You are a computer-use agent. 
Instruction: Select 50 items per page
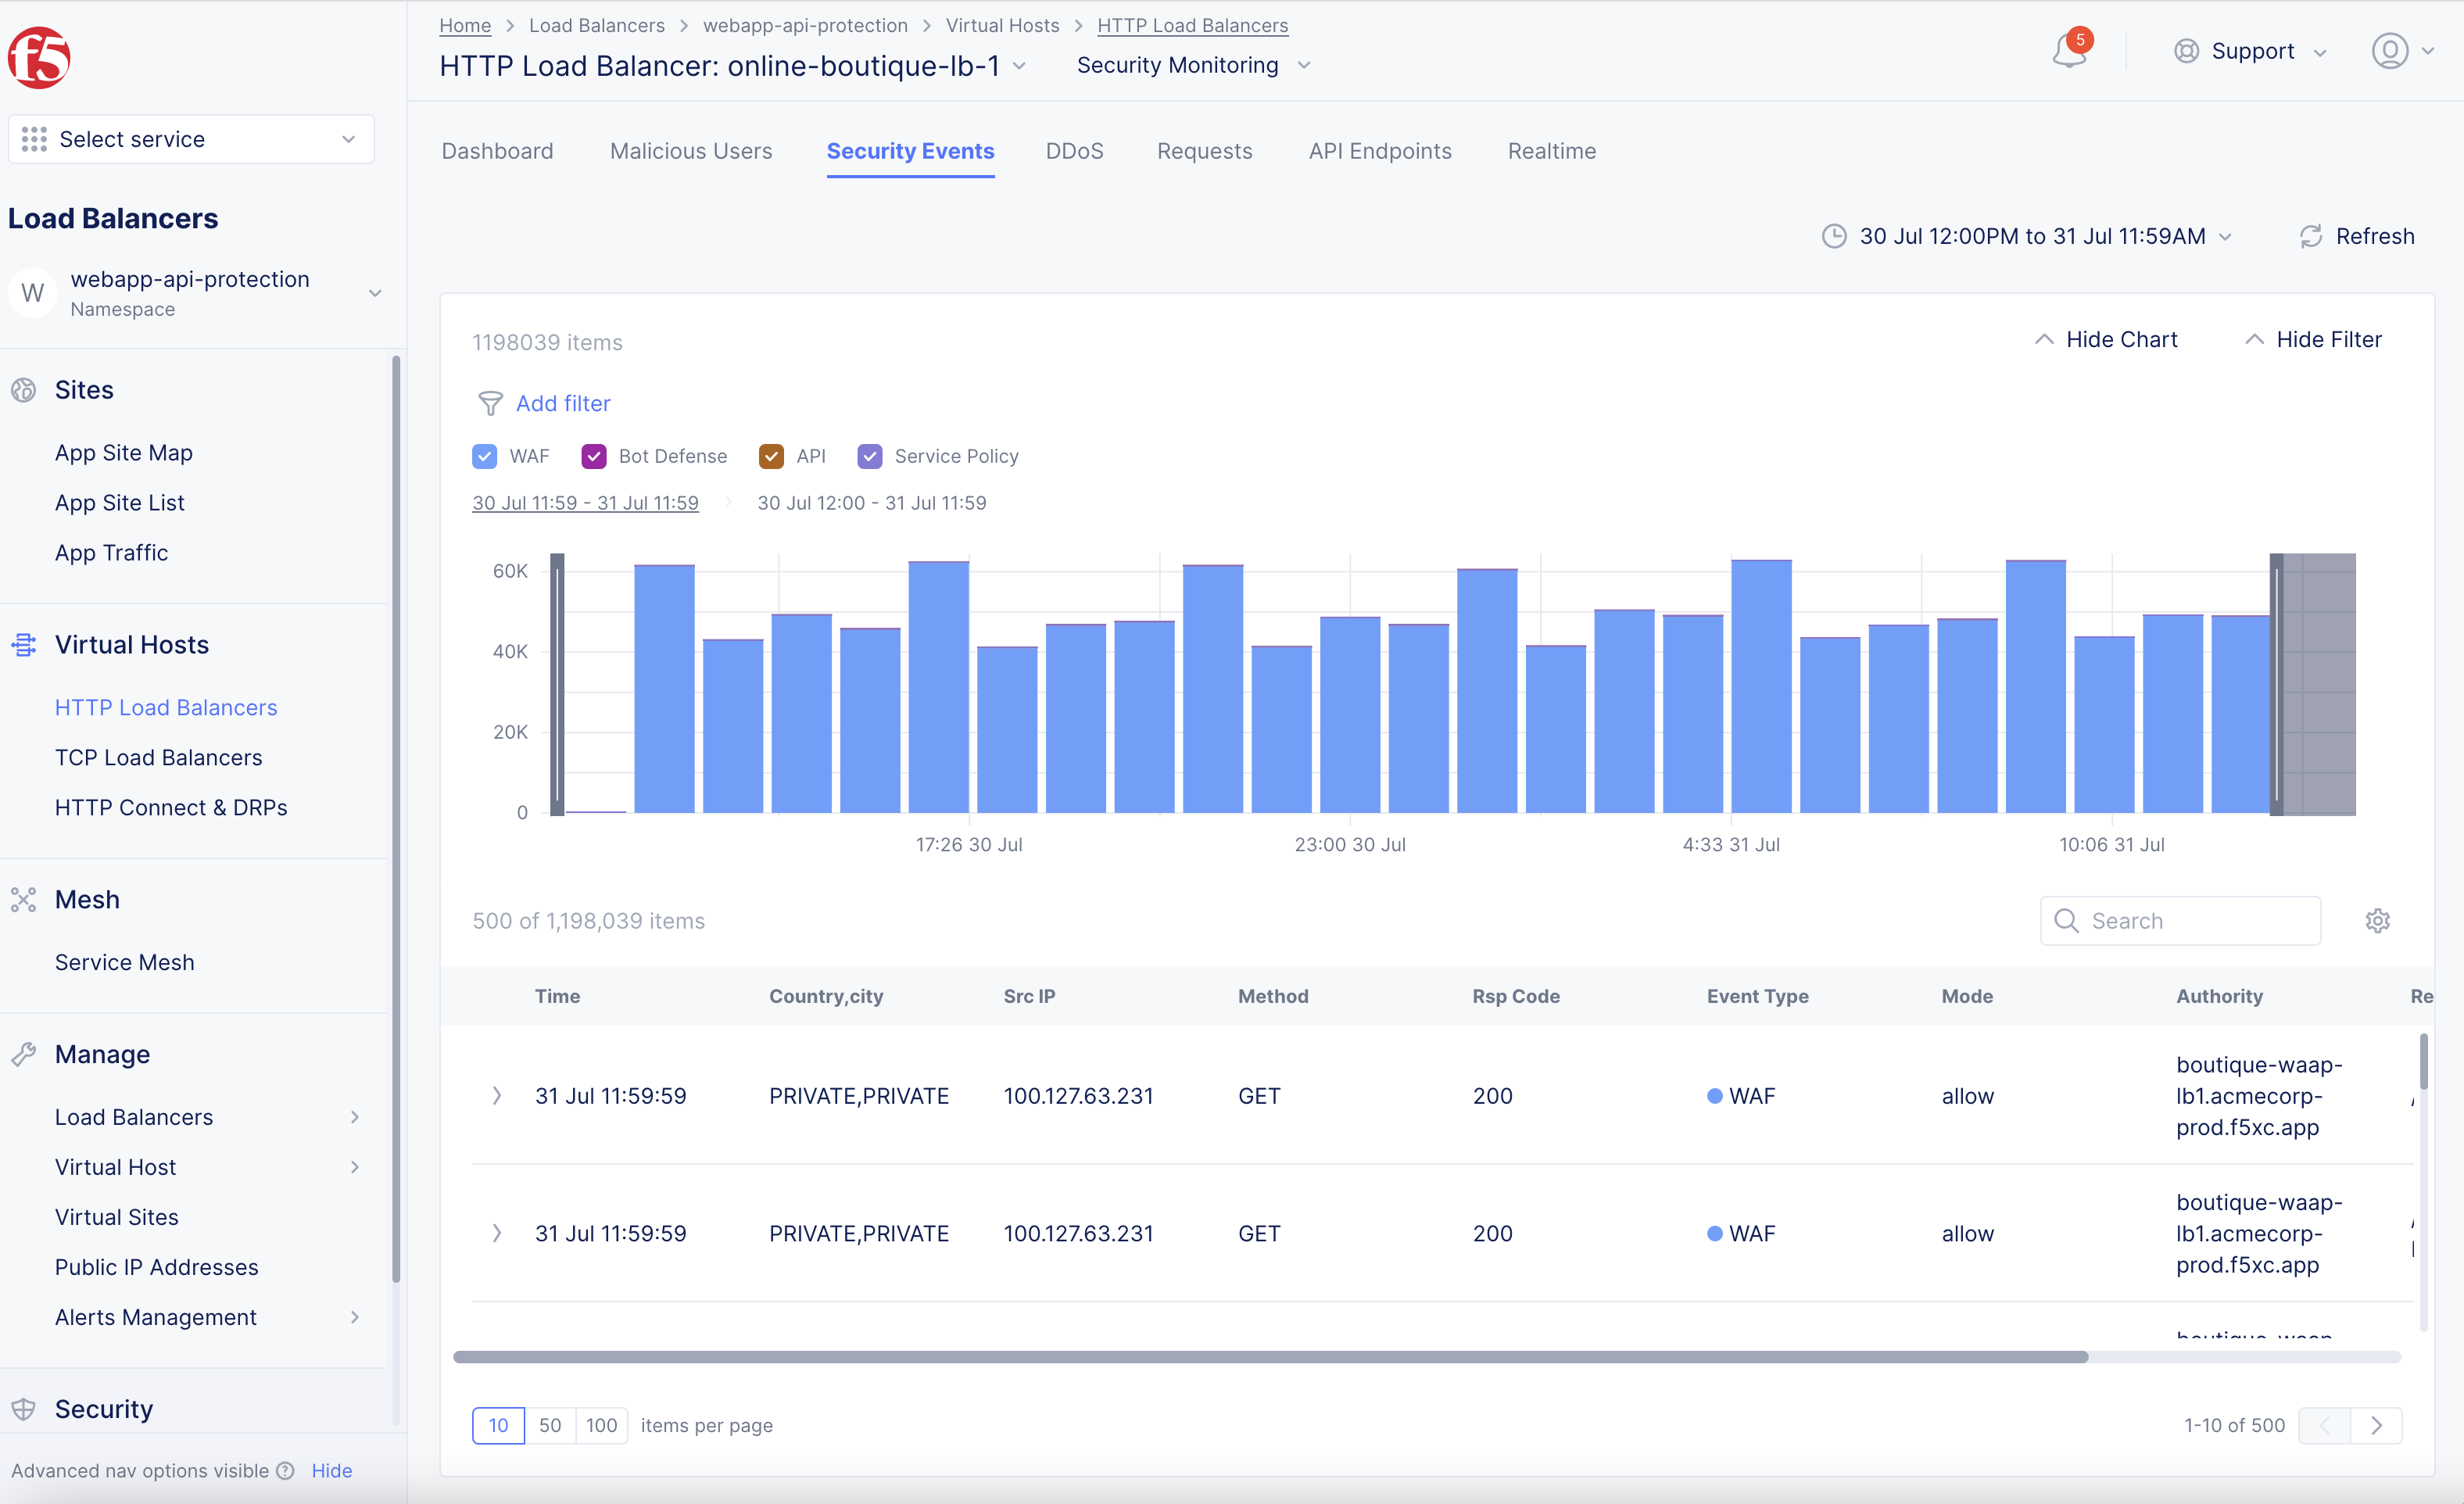(550, 1425)
